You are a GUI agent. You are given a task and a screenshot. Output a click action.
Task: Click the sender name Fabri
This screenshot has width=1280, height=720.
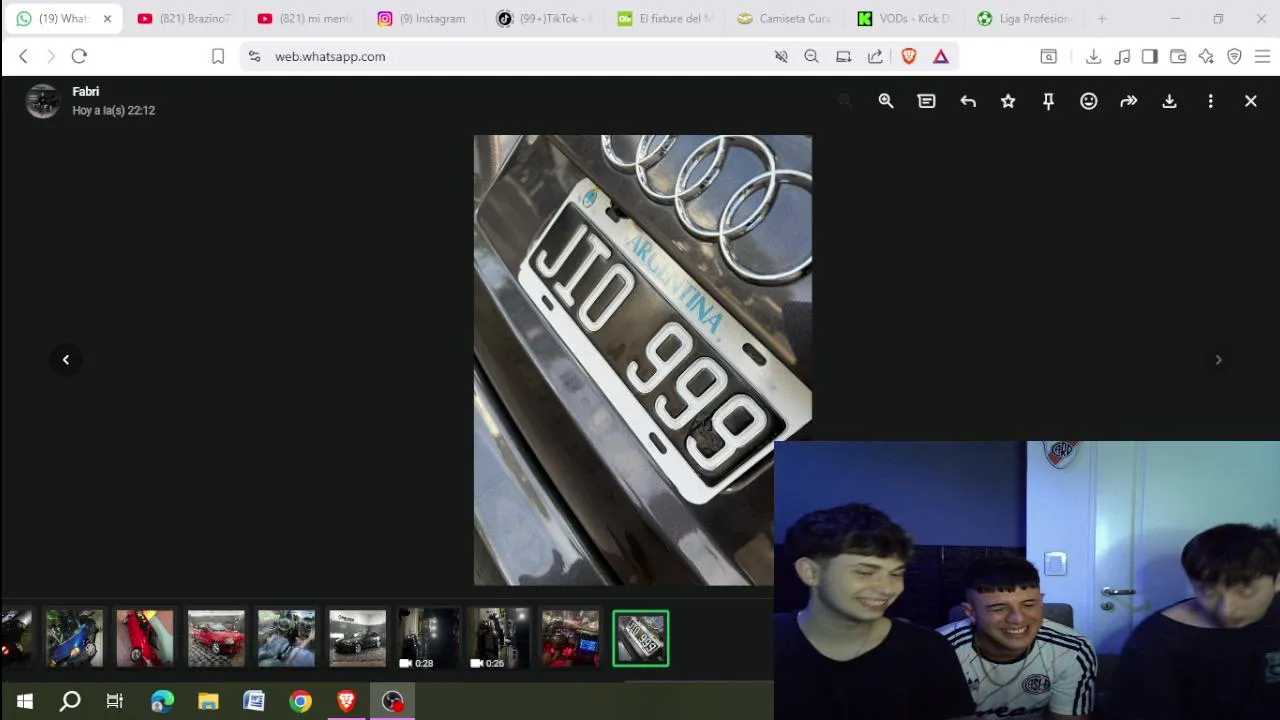coord(86,91)
